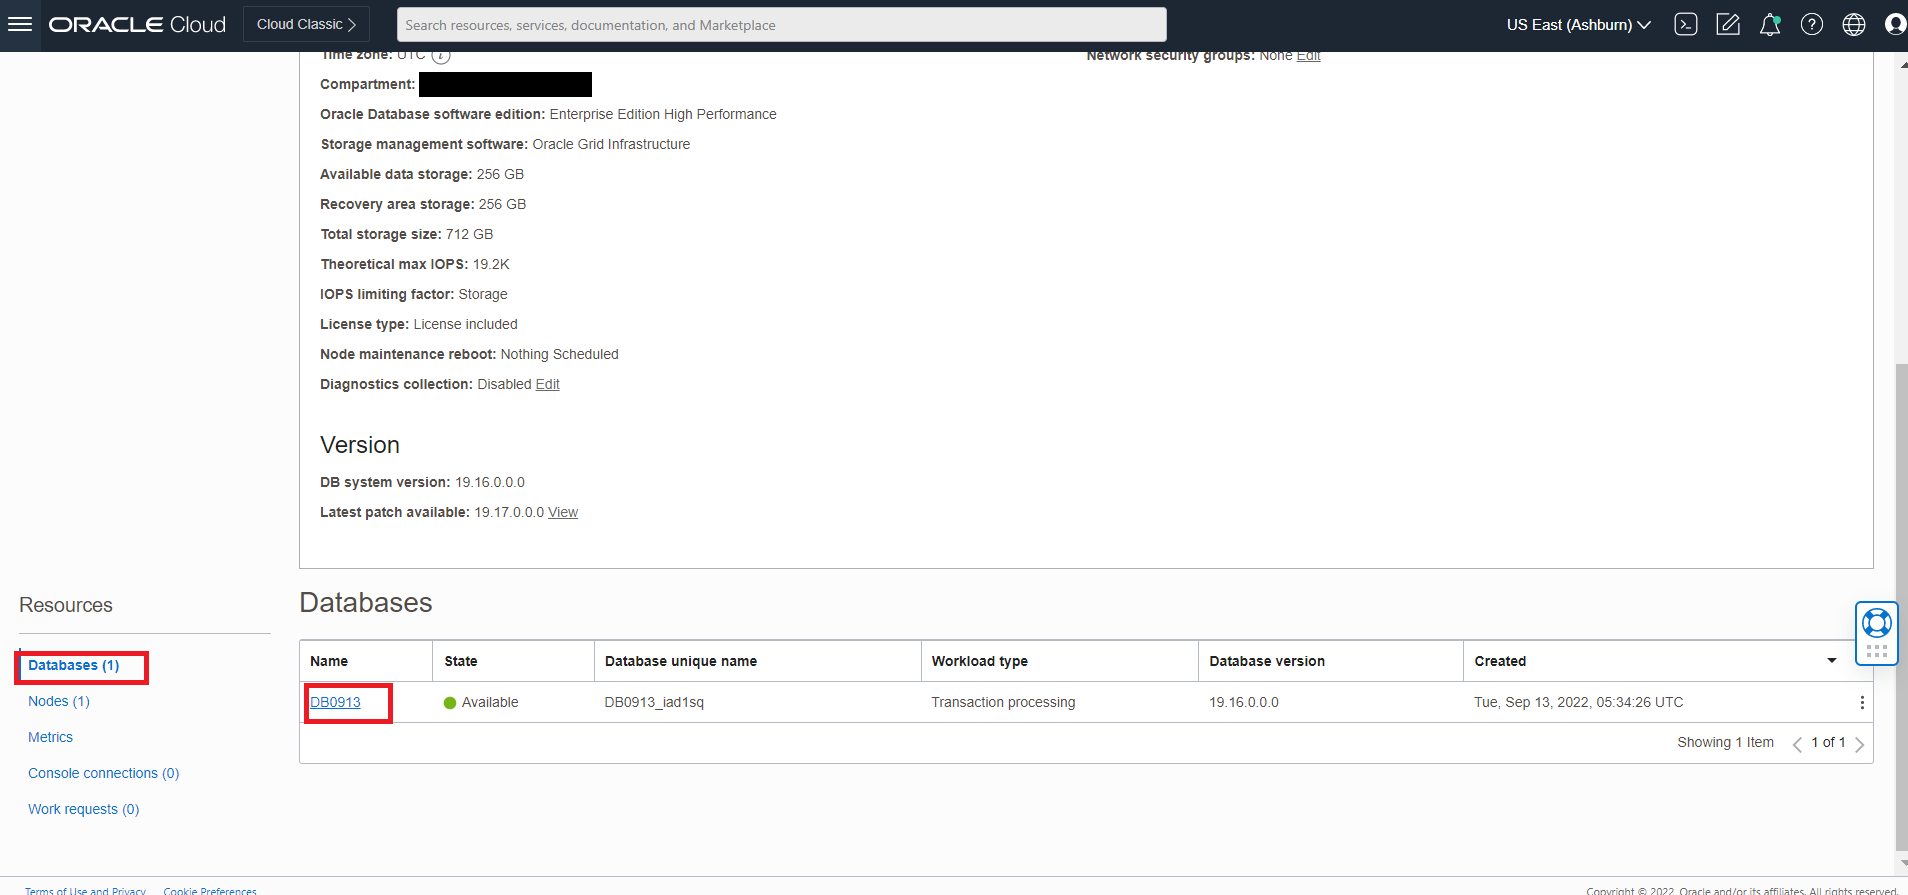Go to next page of databases
Image resolution: width=1908 pixels, height=895 pixels.
coord(1859,744)
